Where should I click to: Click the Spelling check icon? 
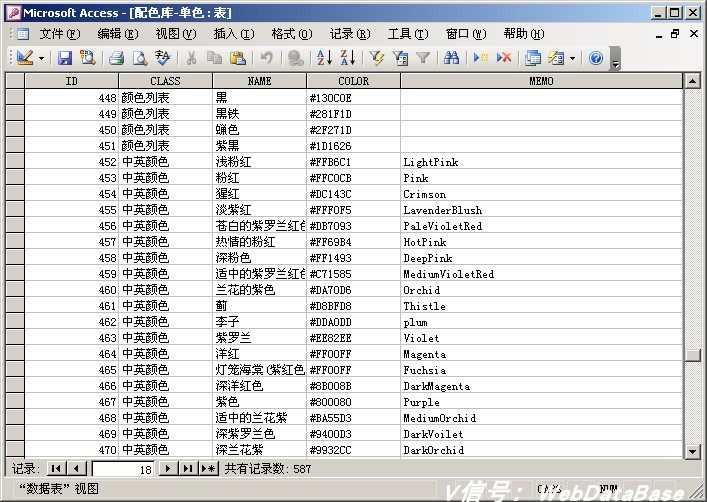coord(162,58)
